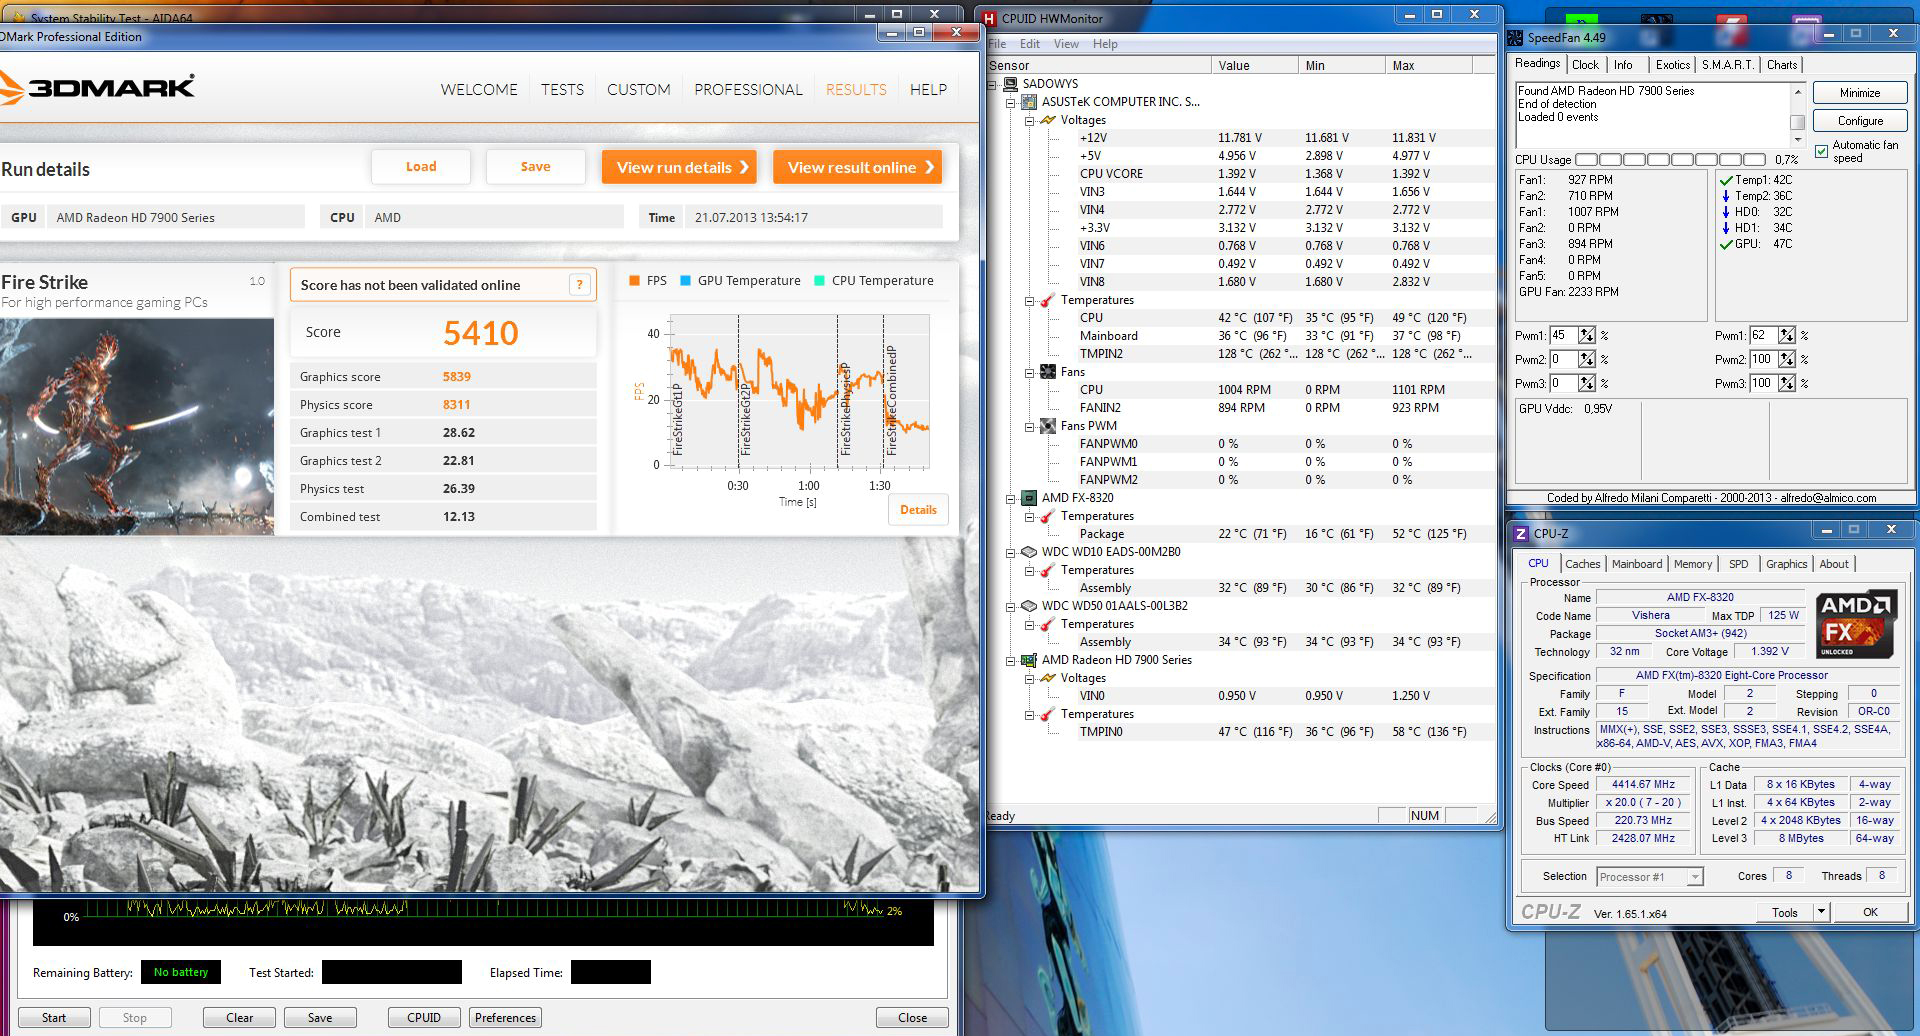Click the Configure button in SpeedFan

coord(1860,121)
